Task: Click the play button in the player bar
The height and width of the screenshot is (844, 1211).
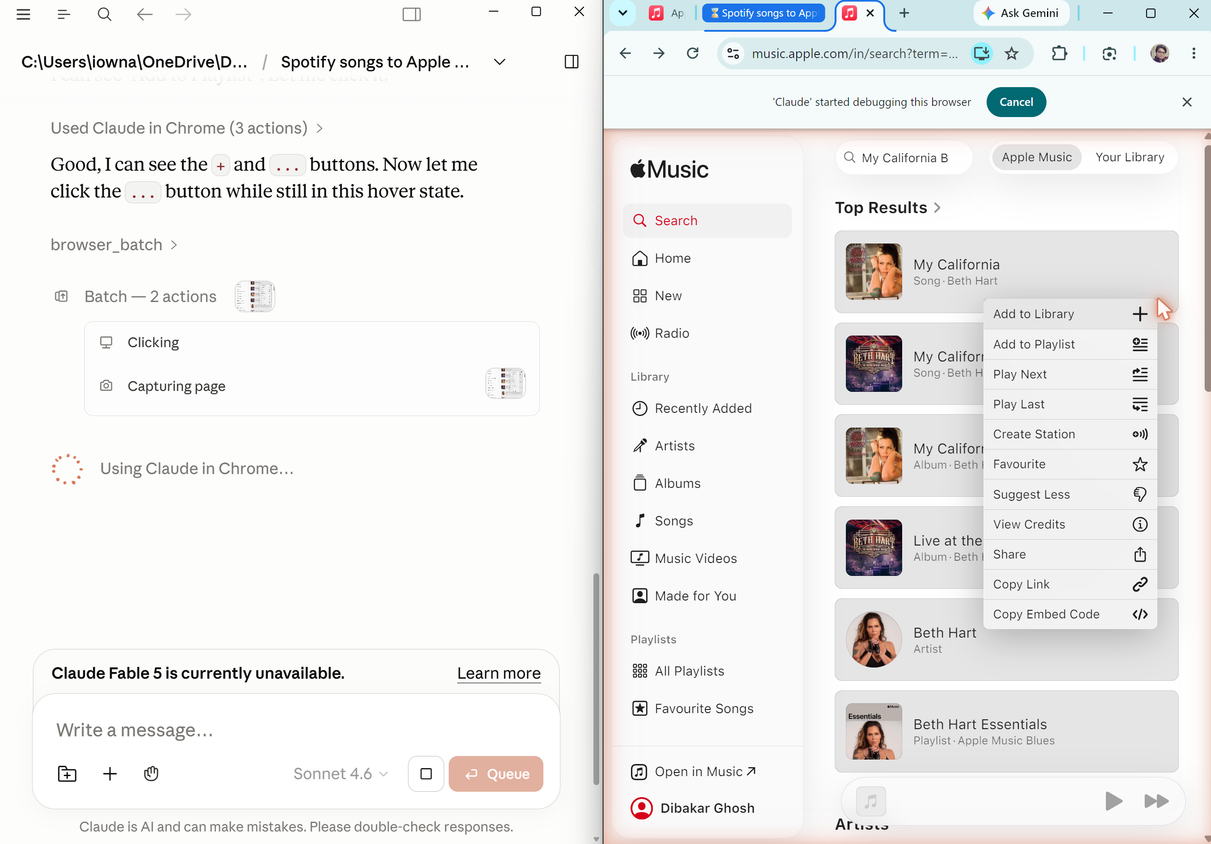Action: [x=1113, y=801]
